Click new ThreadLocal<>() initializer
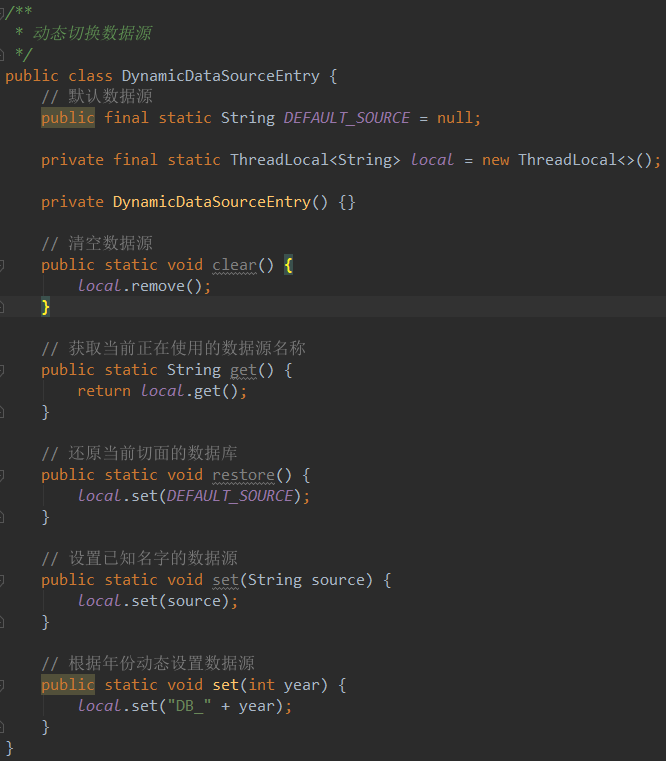This screenshot has width=666, height=761. [567, 160]
